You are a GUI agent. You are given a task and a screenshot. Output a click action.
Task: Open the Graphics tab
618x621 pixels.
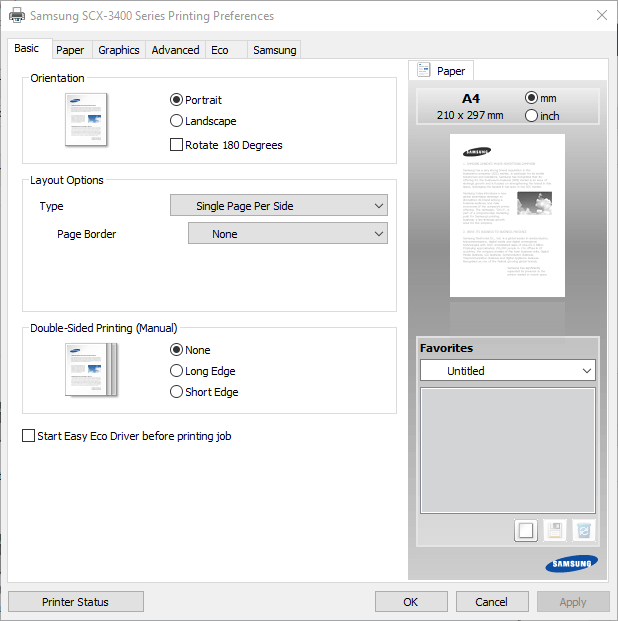click(119, 50)
